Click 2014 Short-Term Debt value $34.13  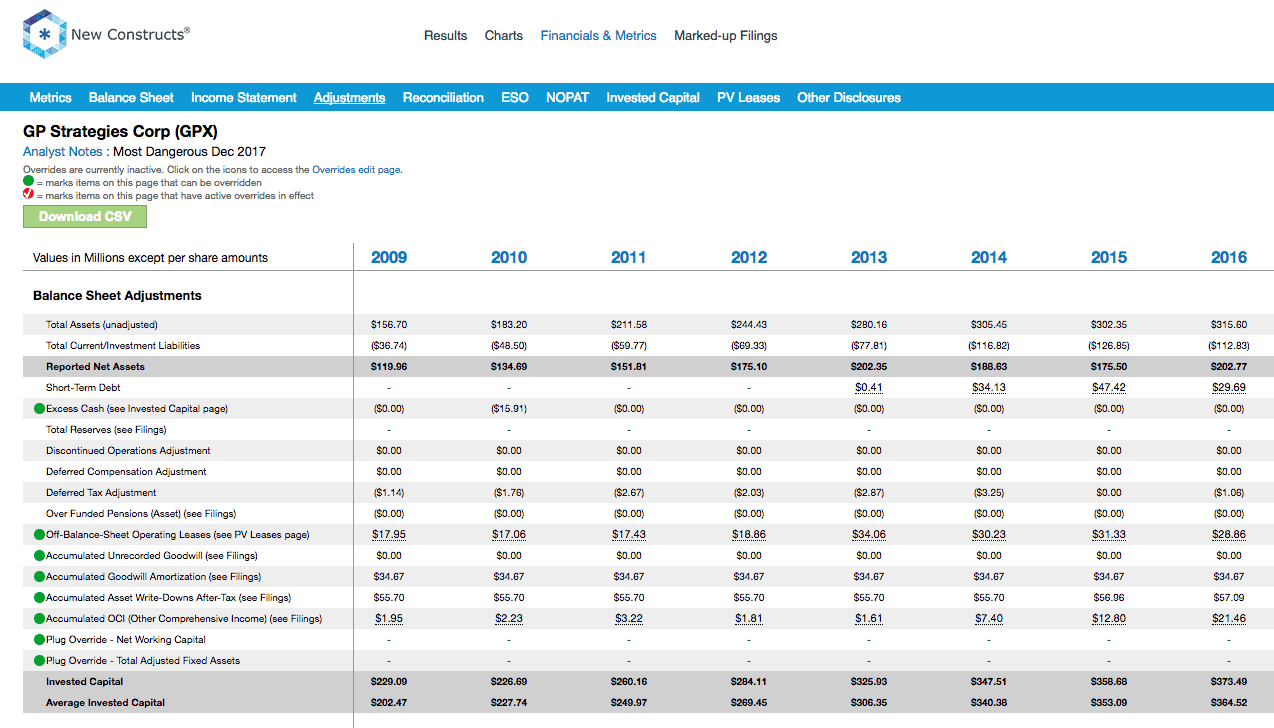[989, 388]
